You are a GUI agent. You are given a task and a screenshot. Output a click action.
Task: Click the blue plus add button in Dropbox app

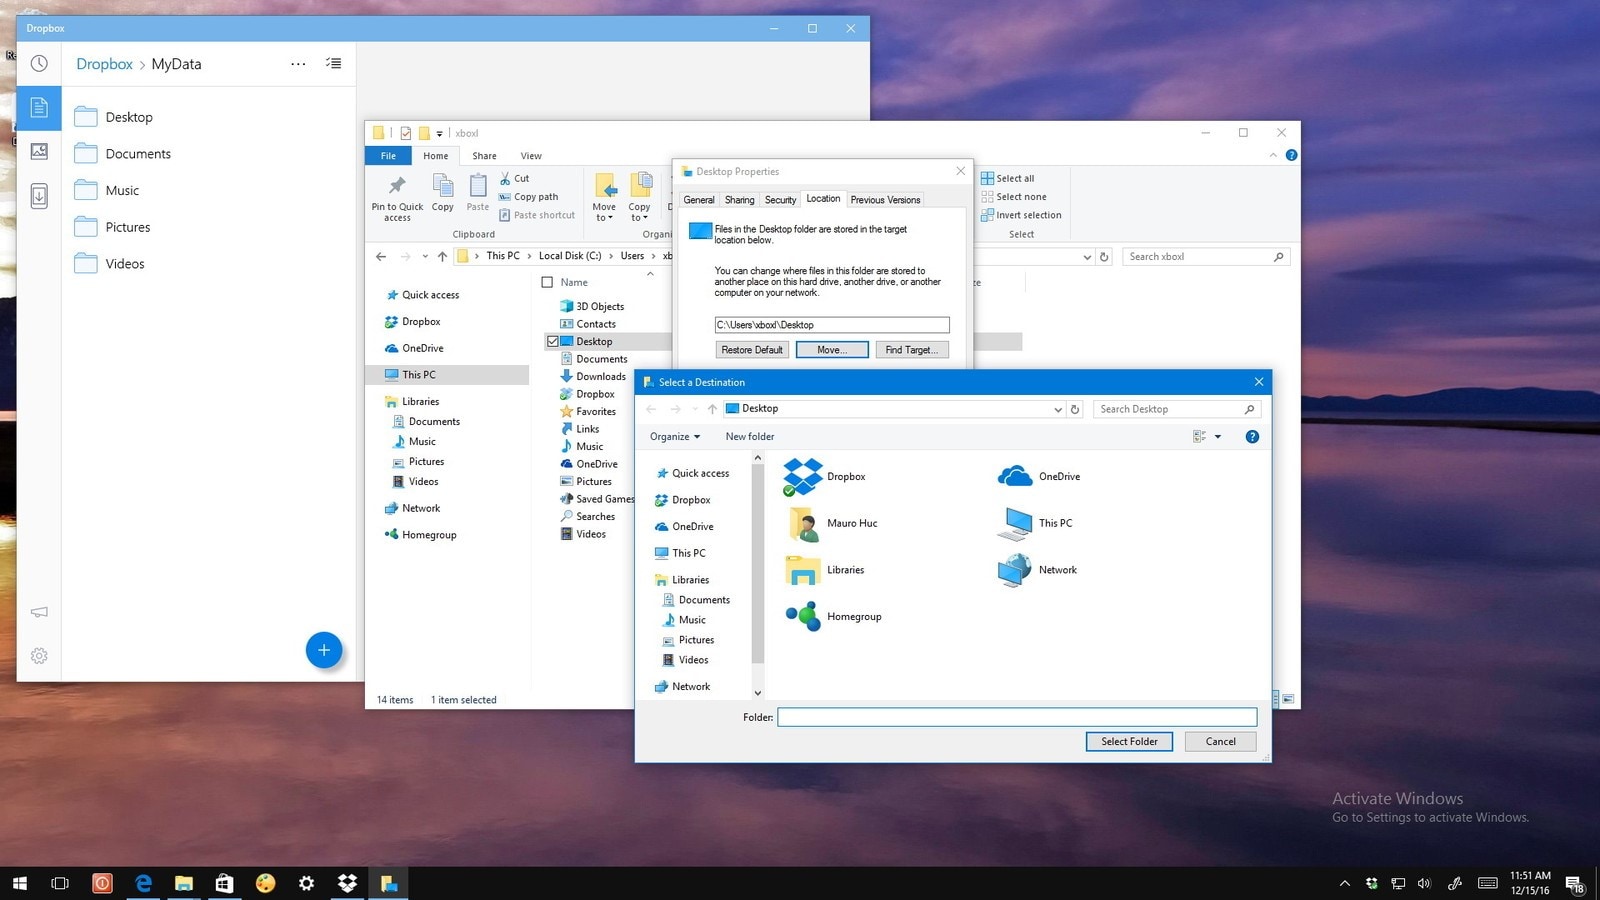tap(324, 650)
